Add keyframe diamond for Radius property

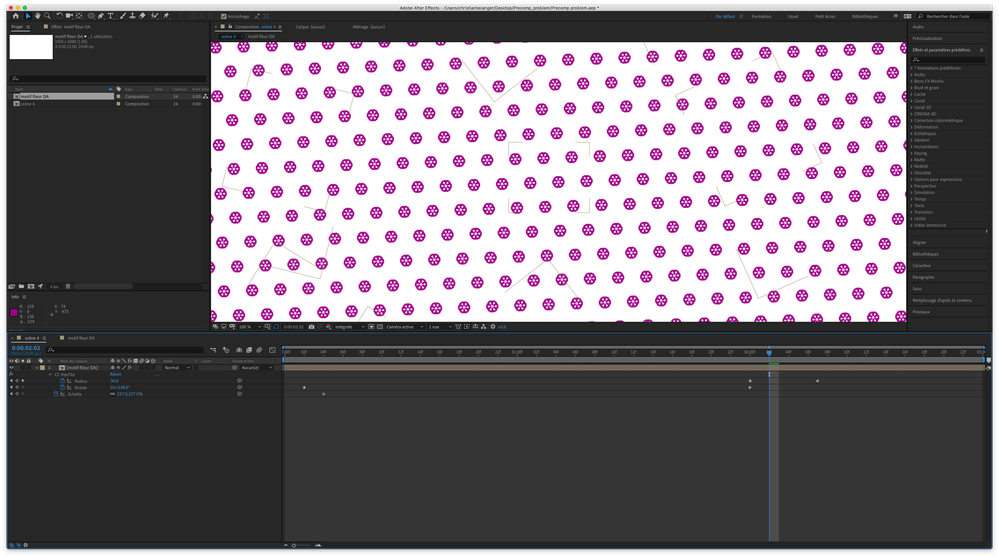pos(17,380)
